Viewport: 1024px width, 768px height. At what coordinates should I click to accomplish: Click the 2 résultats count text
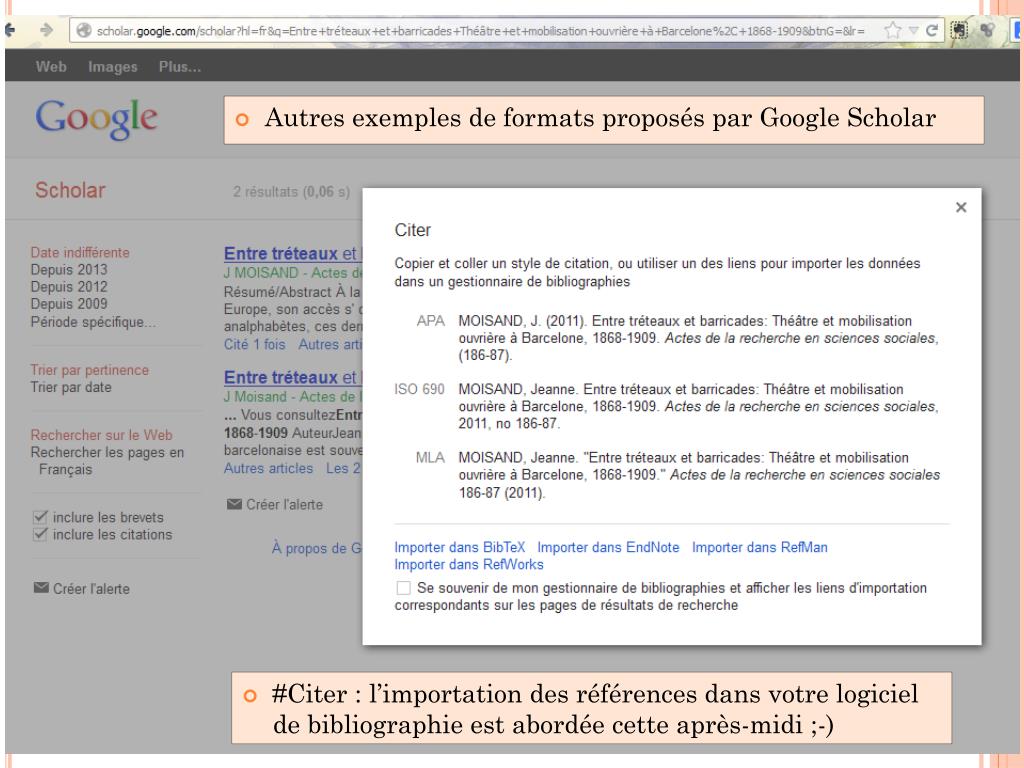291,192
